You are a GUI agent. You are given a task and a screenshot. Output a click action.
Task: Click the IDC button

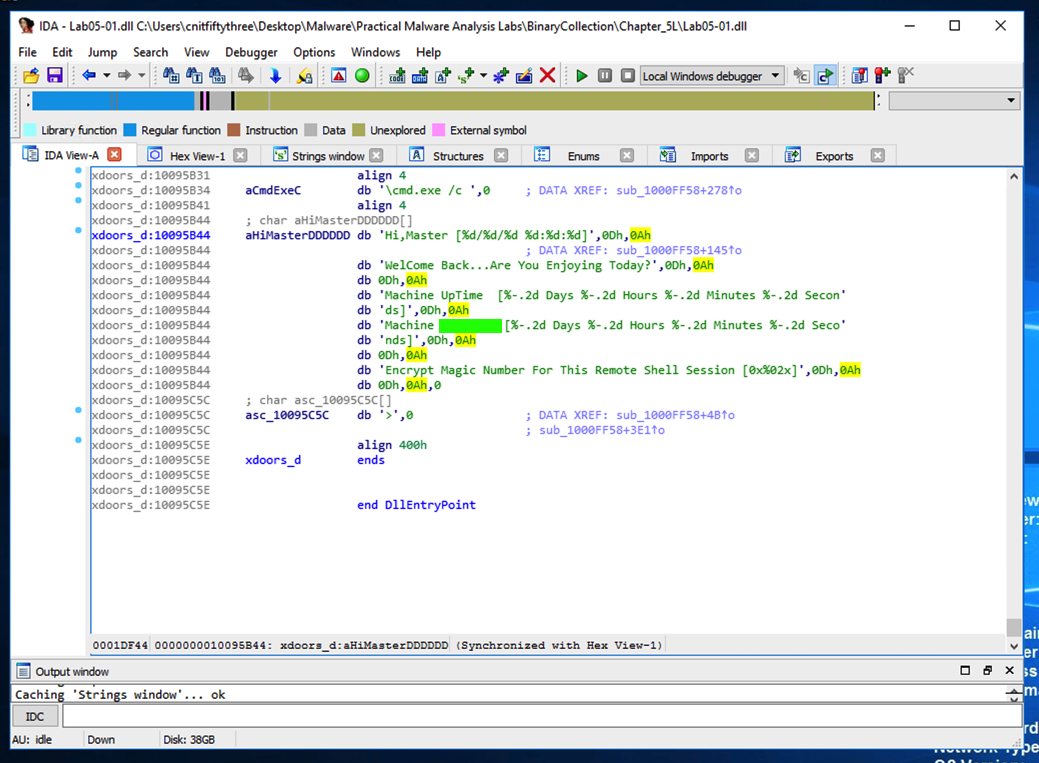click(x=35, y=717)
